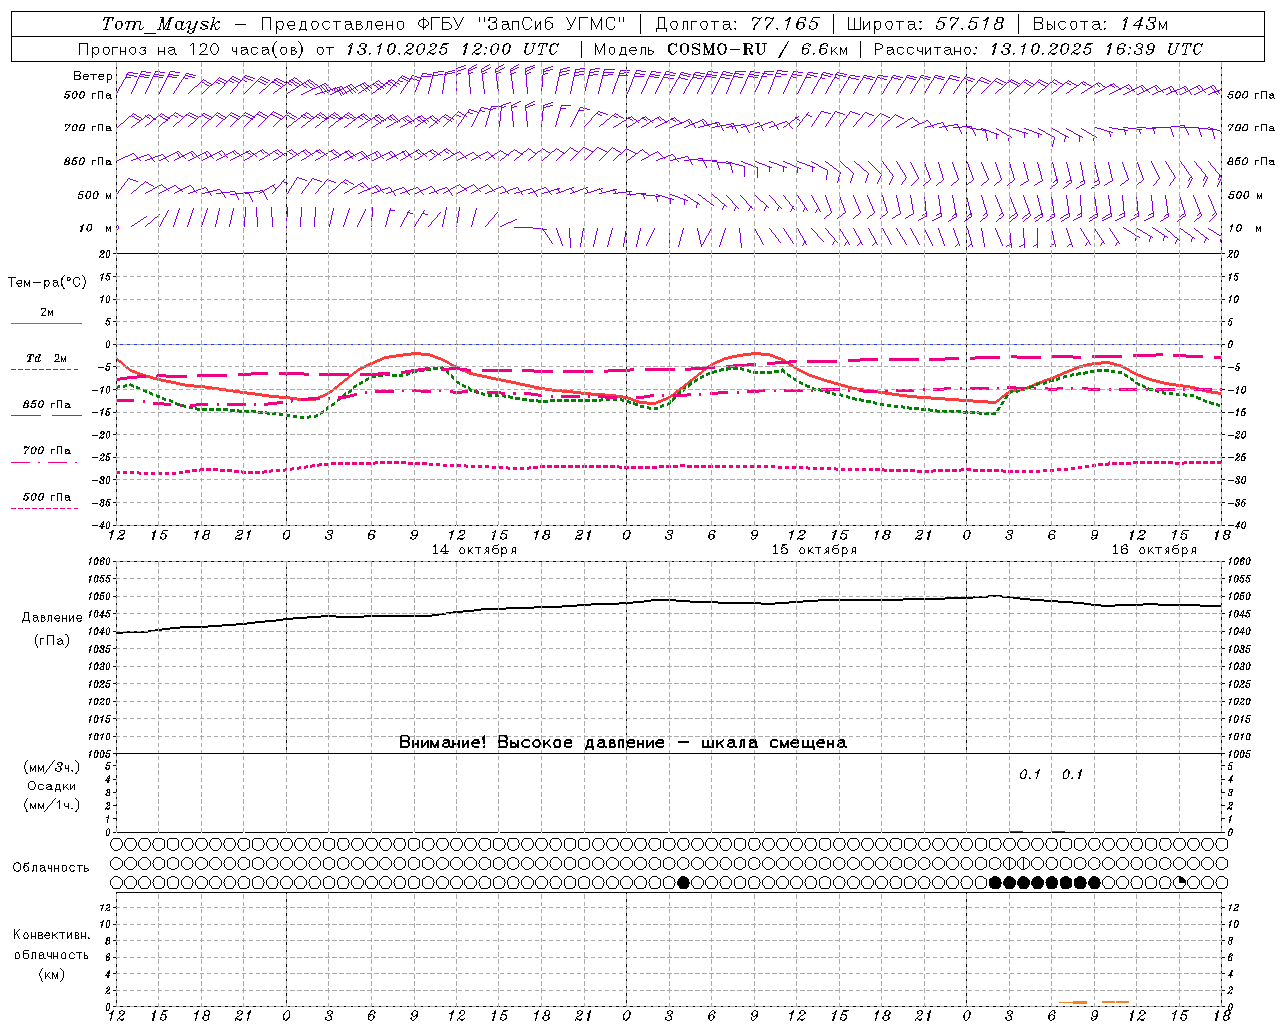The width and height of the screenshot is (1280, 1024).
Task: Click the Облачность panel label
Action: point(51,868)
